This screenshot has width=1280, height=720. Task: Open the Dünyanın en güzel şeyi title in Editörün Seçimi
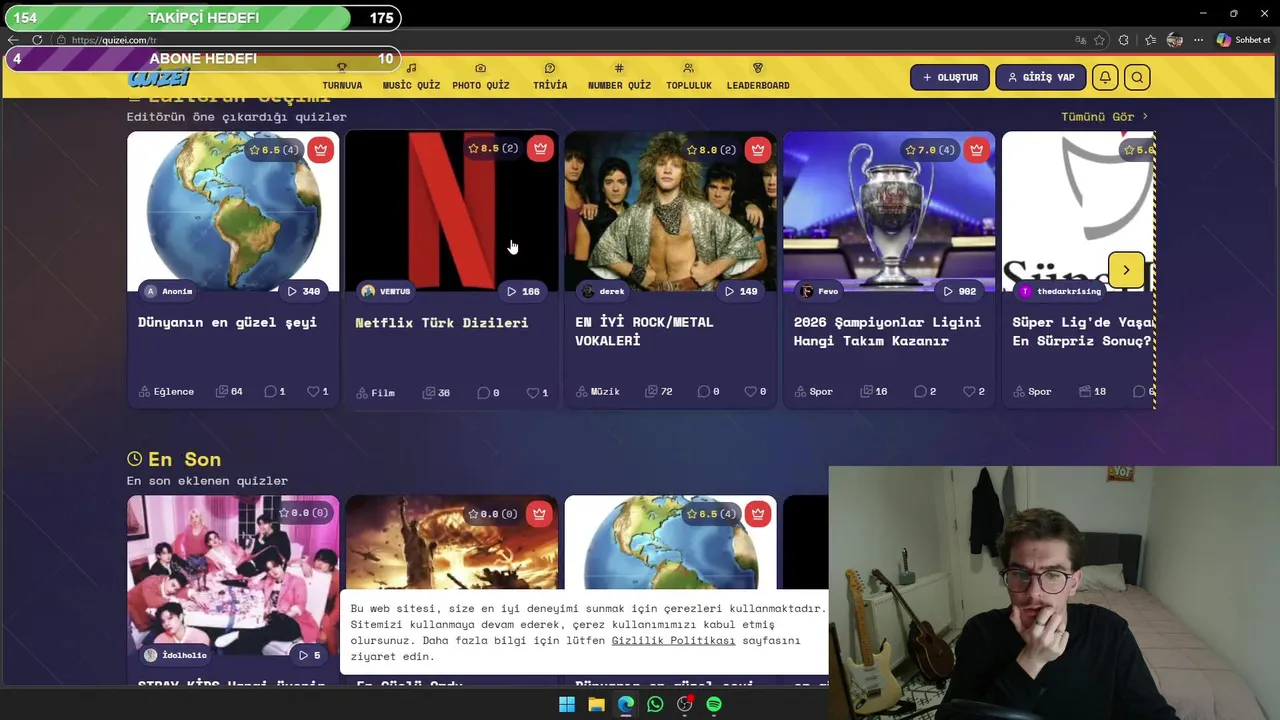(x=227, y=322)
